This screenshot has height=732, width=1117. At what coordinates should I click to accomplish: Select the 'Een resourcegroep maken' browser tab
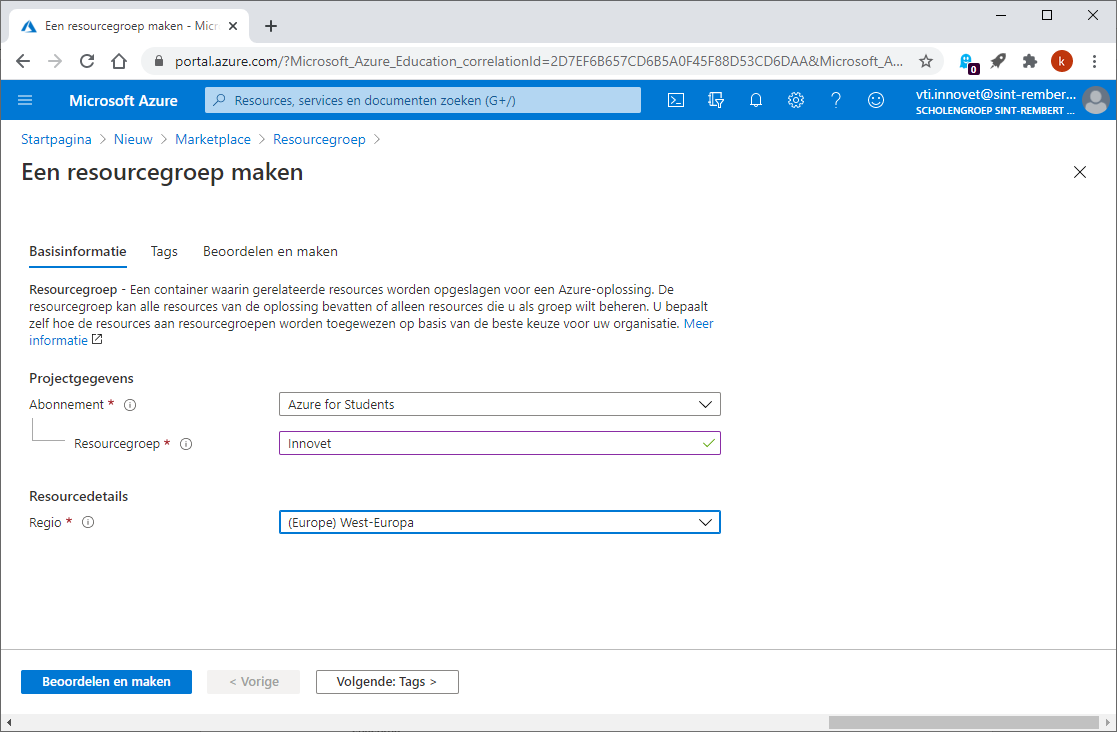129,26
